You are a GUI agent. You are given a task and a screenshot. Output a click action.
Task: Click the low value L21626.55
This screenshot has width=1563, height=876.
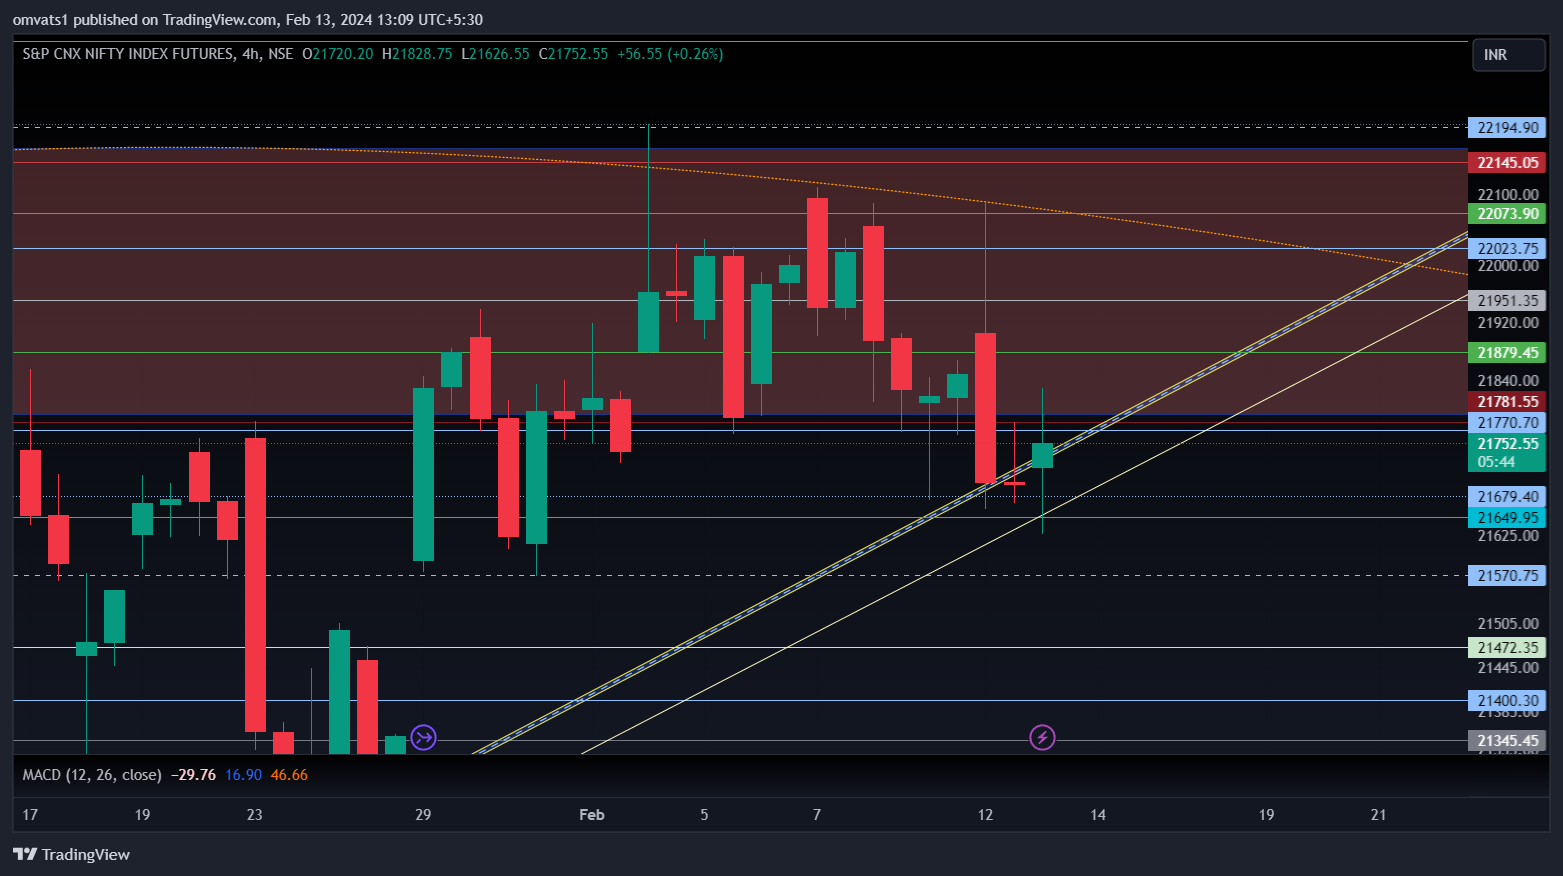(495, 54)
